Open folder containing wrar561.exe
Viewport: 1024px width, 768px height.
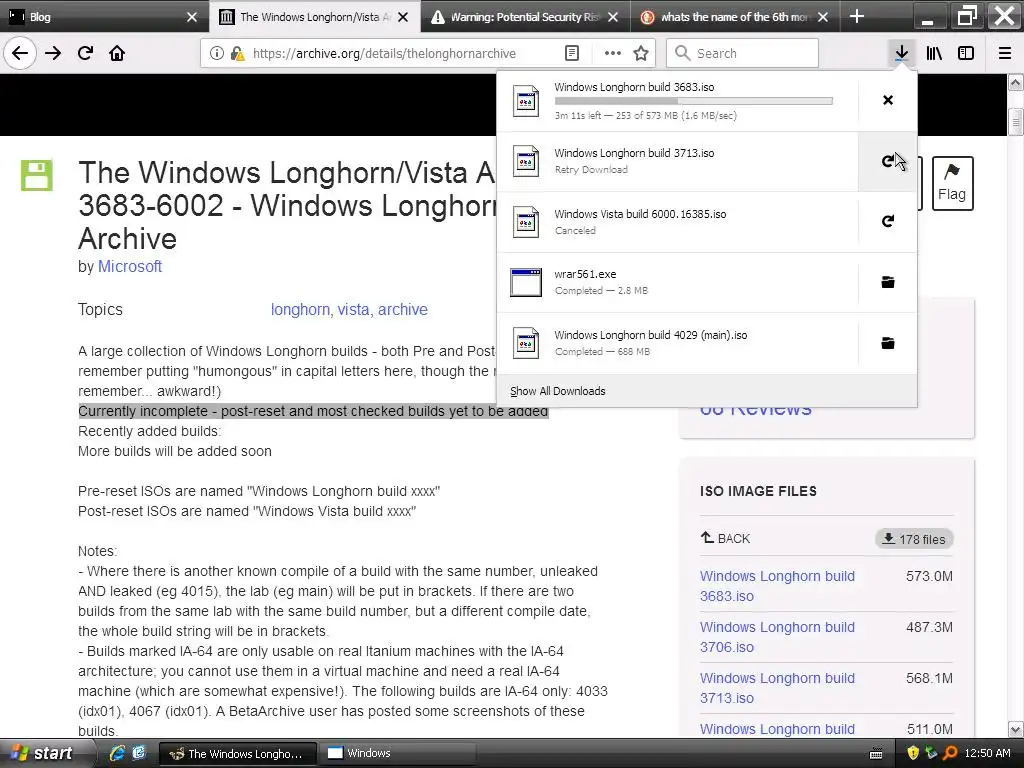coord(888,282)
